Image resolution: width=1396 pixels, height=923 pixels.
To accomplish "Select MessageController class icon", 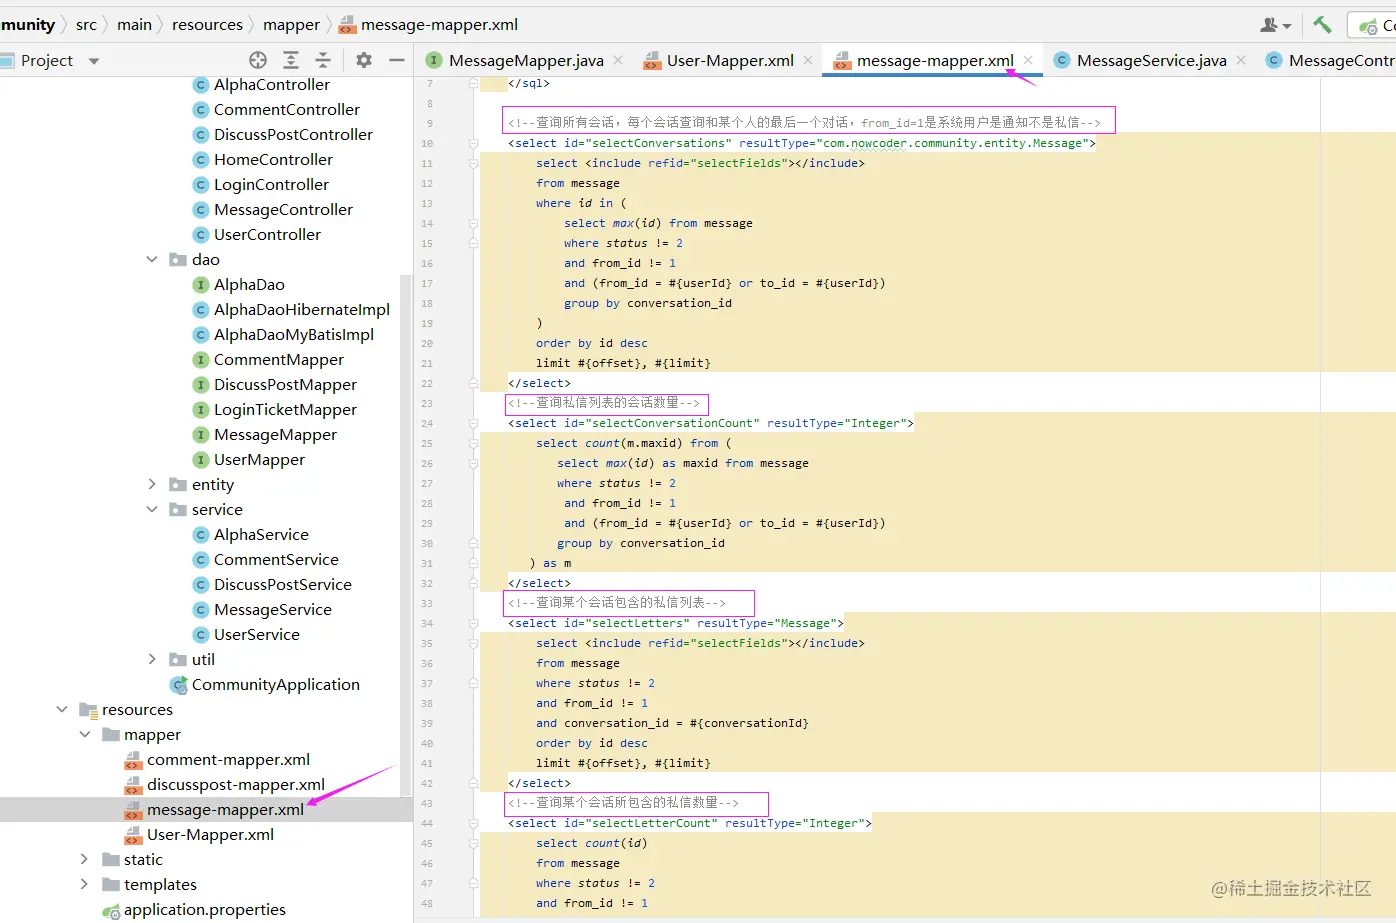I will (201, 210).
